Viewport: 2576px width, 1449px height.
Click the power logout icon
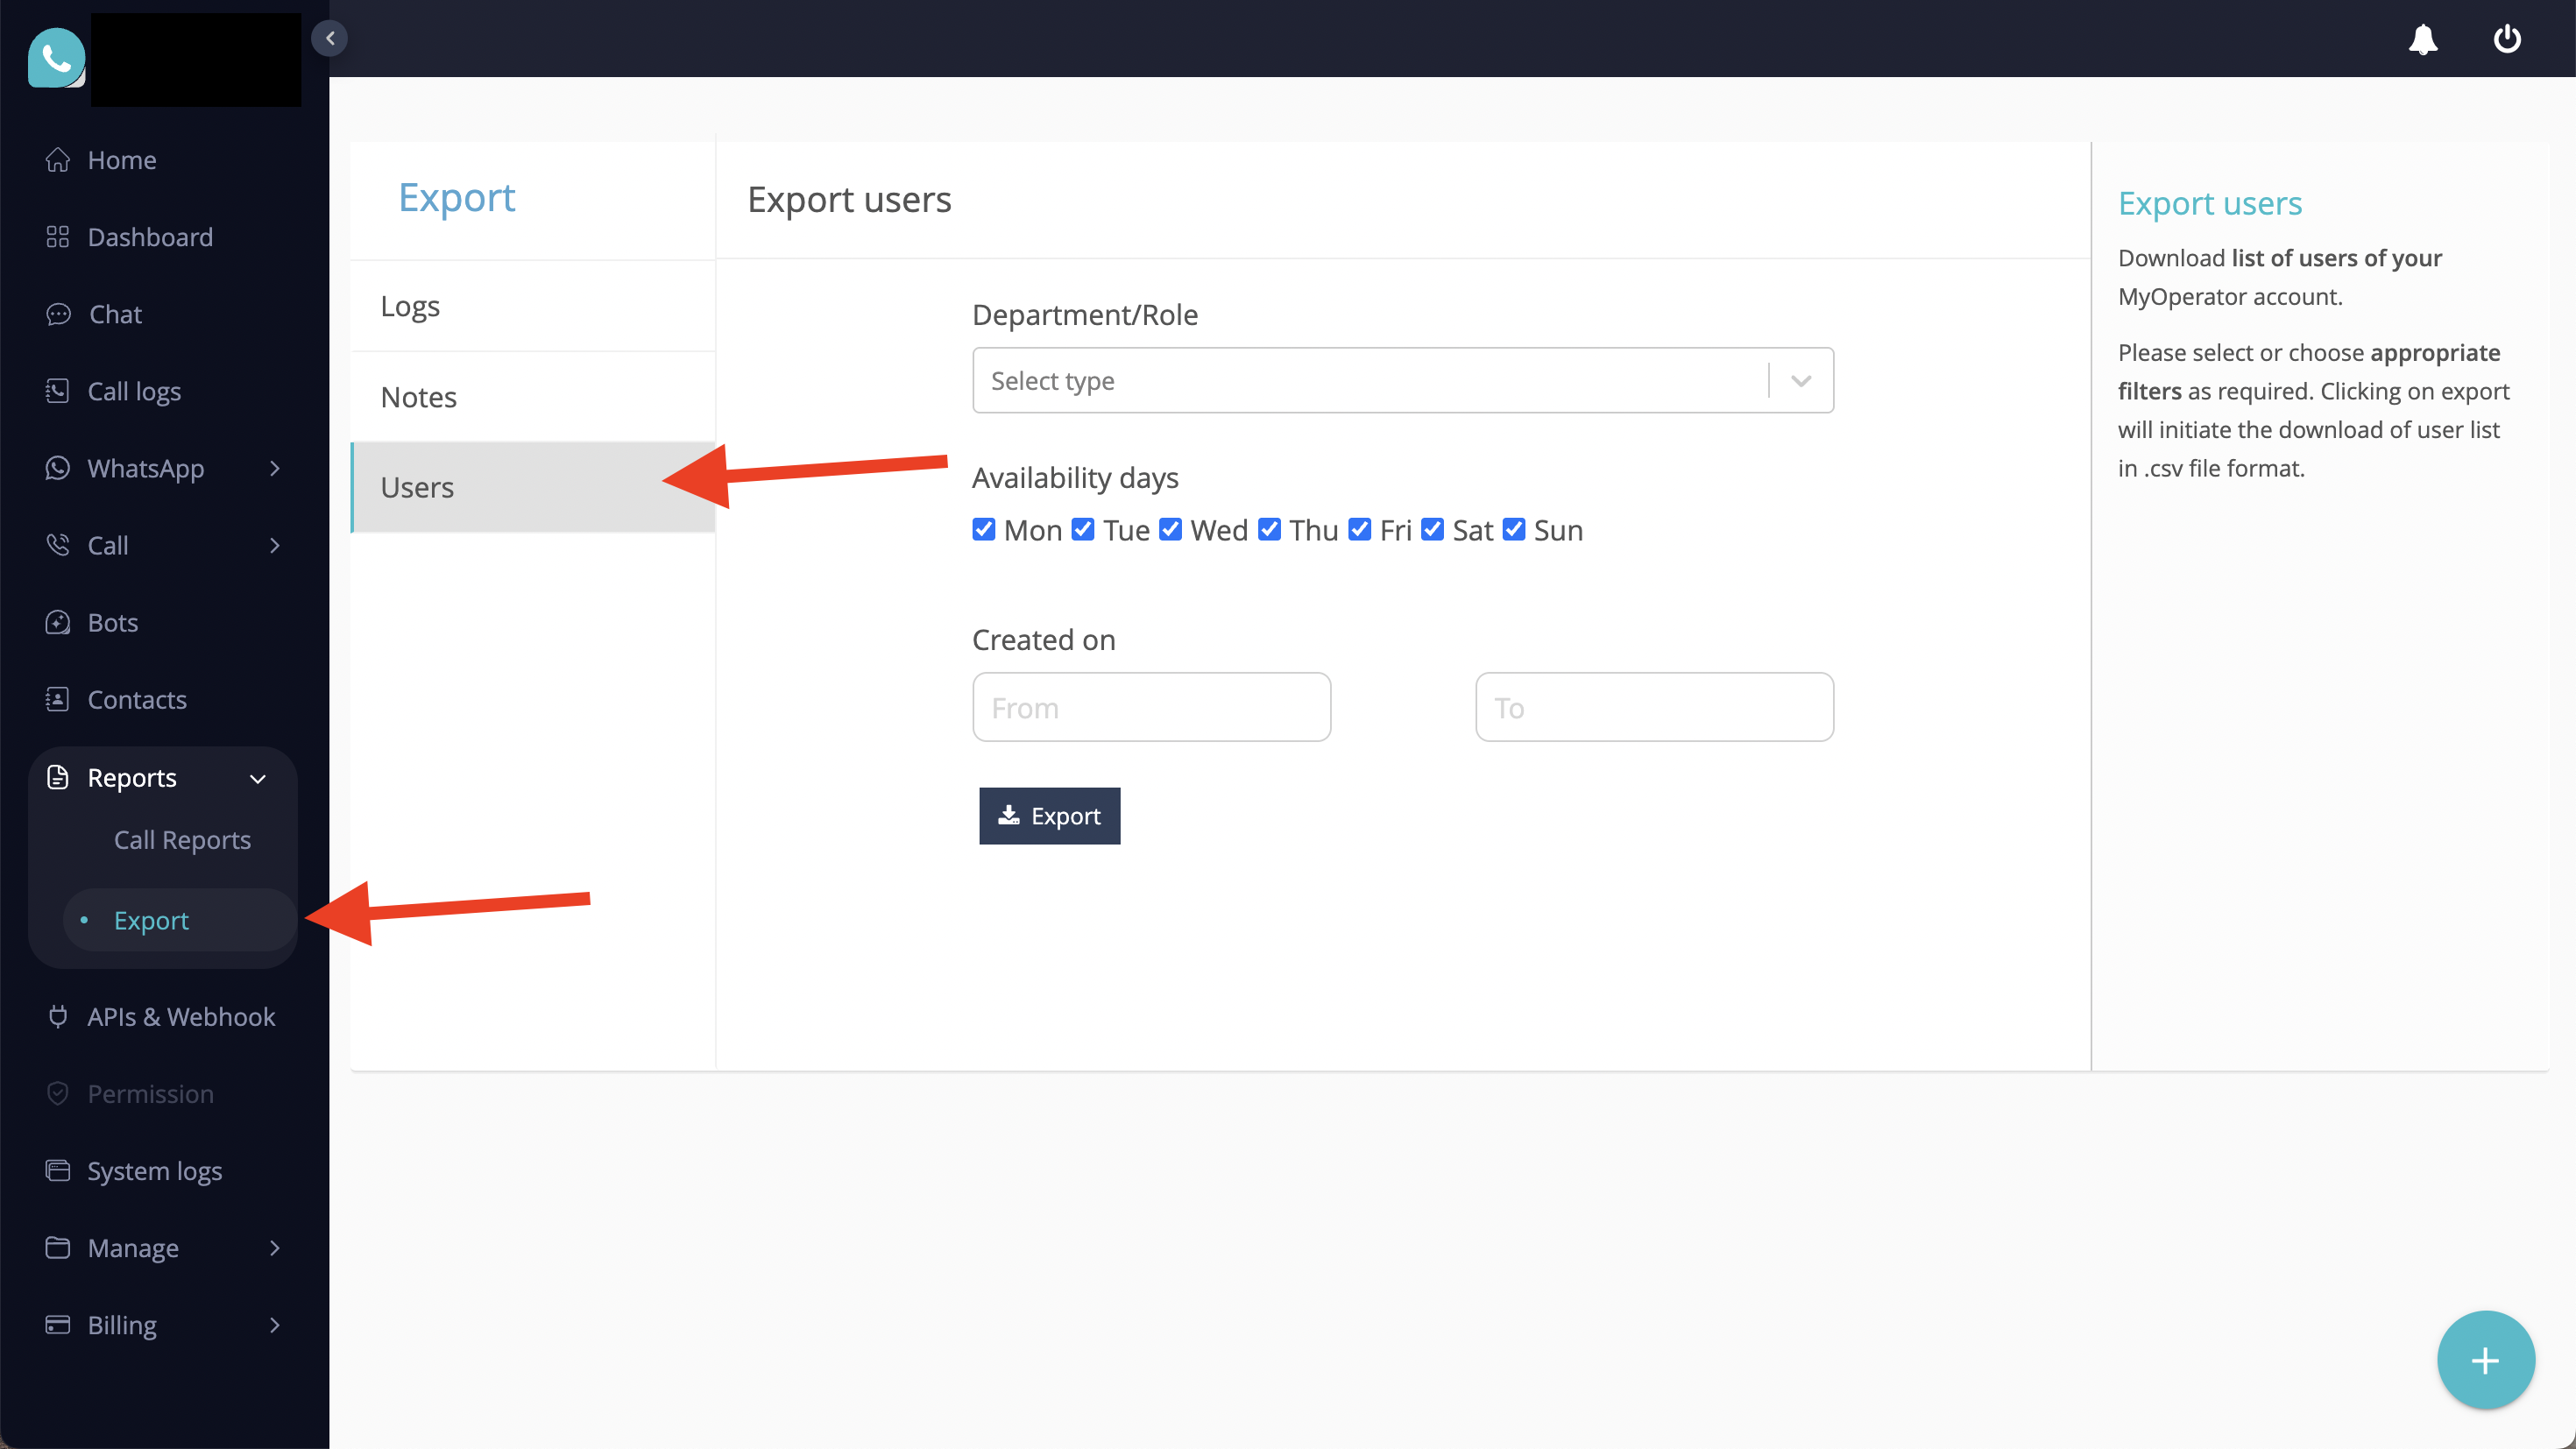coord(2506,40)
